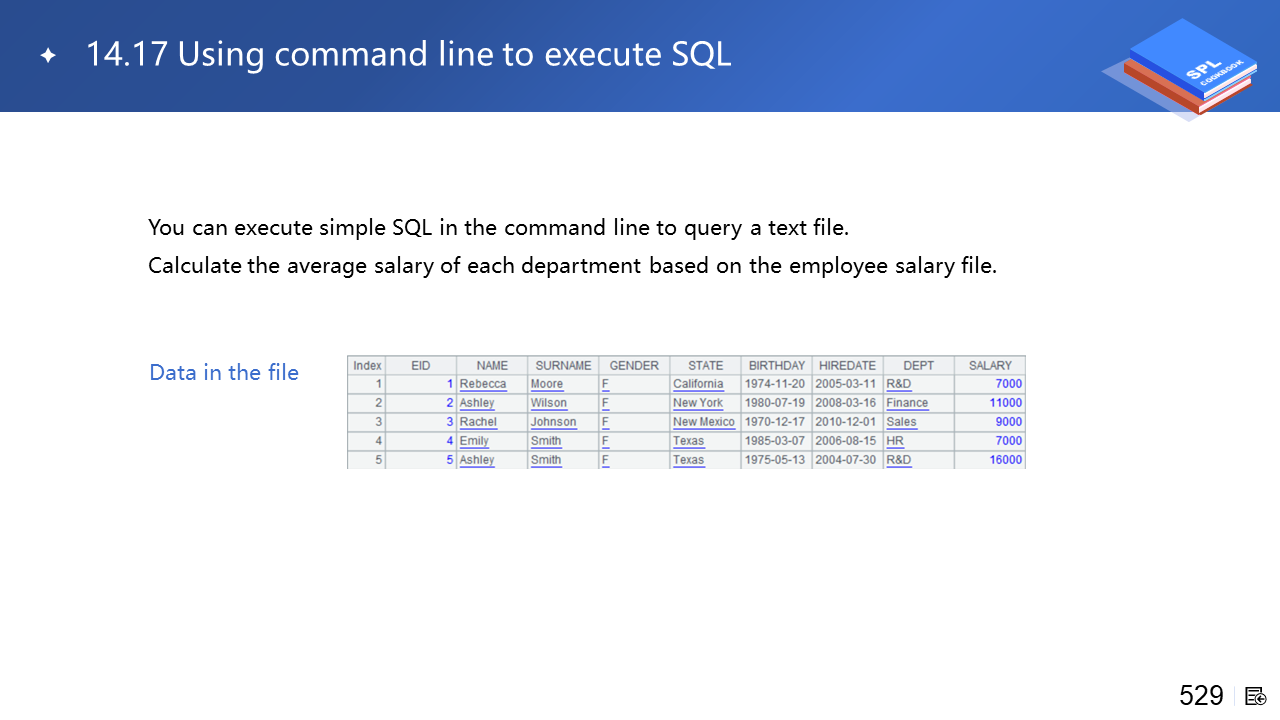
Task: Click the SURNAME column header
Action: click(x=563, y=366)
